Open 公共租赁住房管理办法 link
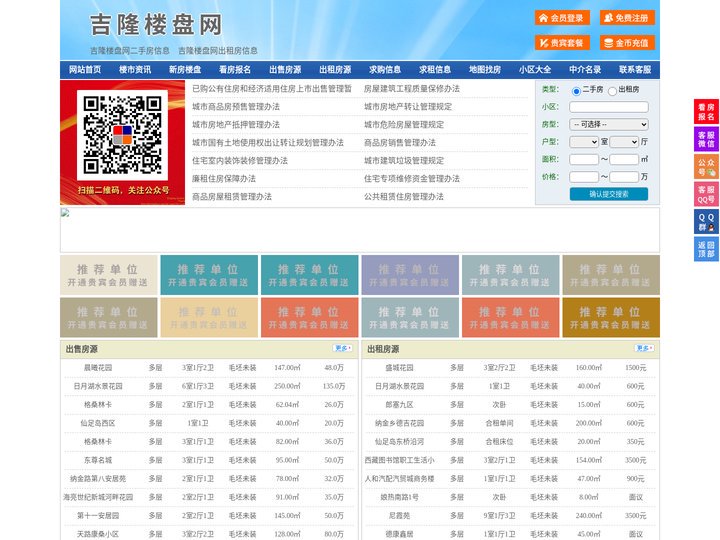 coord(404,197)
